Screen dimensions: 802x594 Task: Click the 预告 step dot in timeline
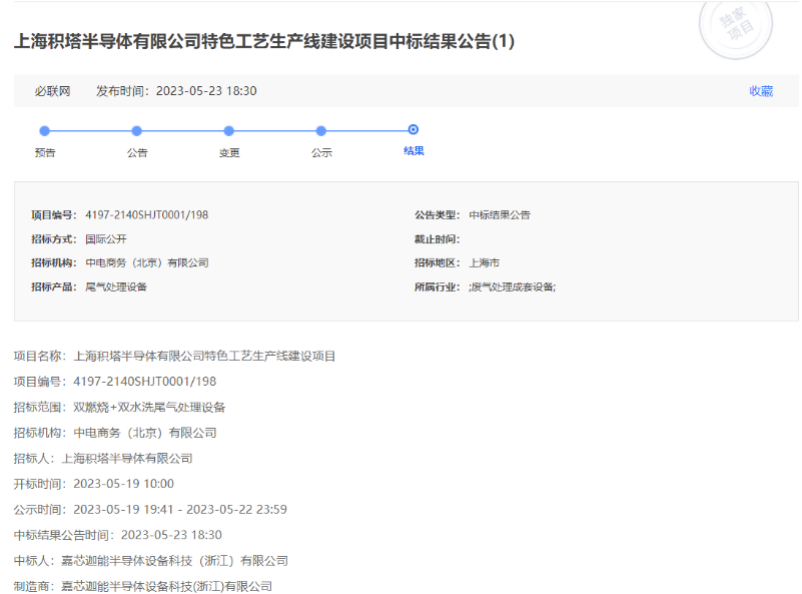[x=44, y=130]
